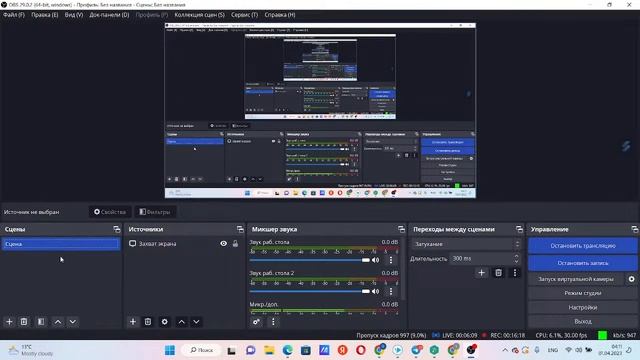This screenshot has height=360, width=640.
Task: Open advanced audio properties gear icon
Action: coord(256,322)
